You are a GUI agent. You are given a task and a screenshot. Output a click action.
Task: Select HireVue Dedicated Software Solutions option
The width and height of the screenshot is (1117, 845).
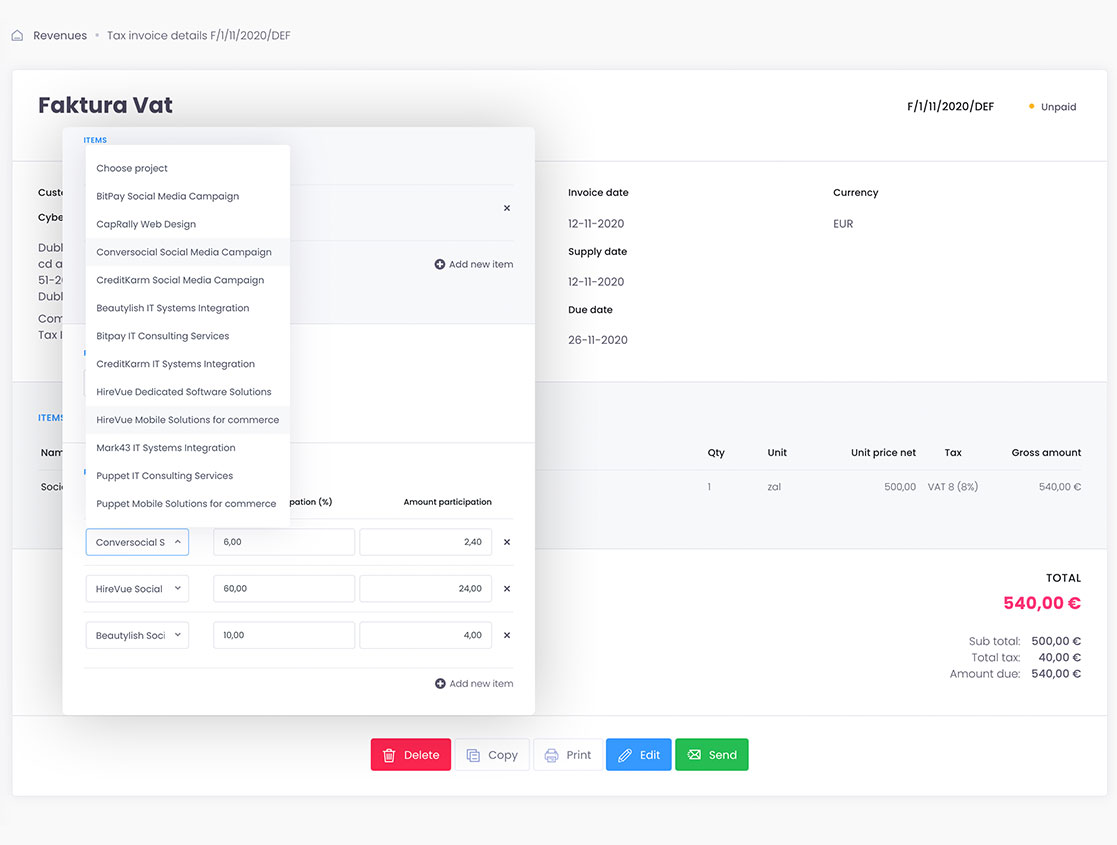point(187,392)
